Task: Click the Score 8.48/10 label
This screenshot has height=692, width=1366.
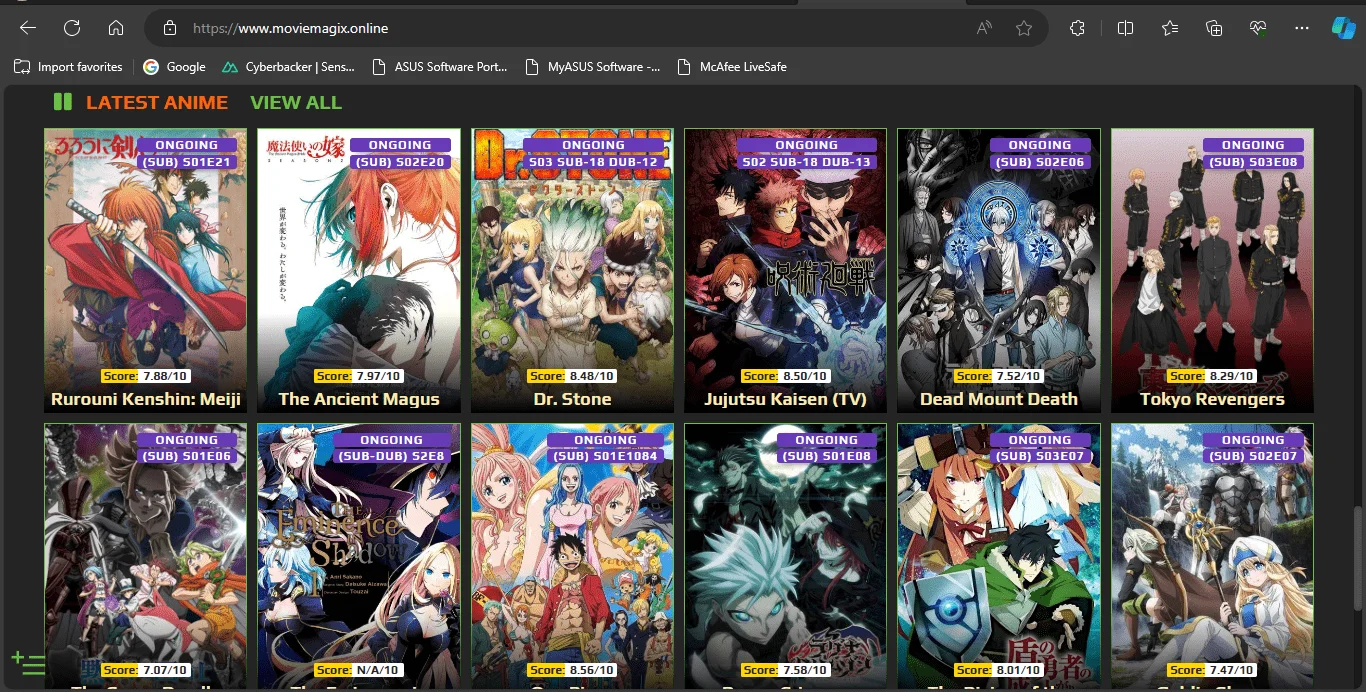Action: 572,376
